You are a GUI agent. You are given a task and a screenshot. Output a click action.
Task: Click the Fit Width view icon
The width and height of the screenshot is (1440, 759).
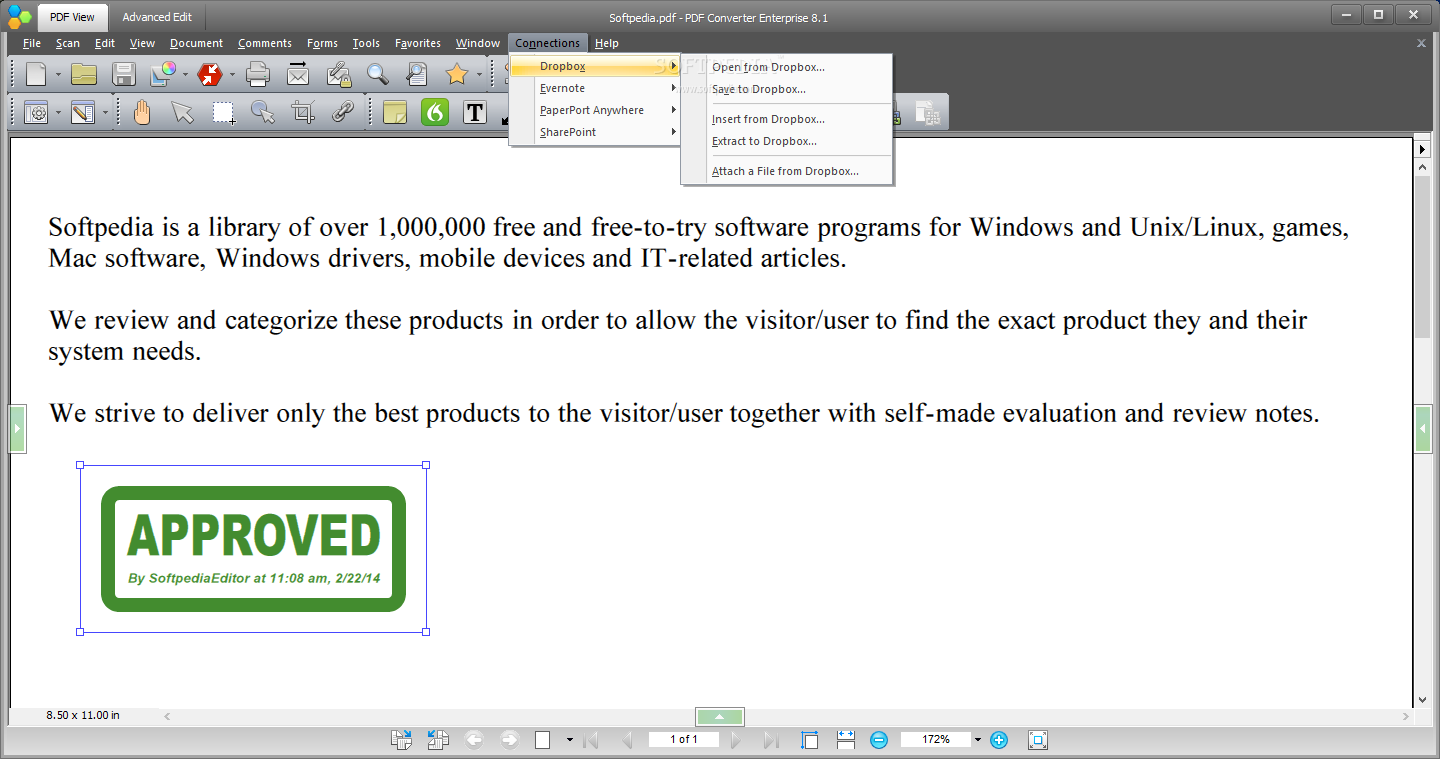(x=846, y=740)
